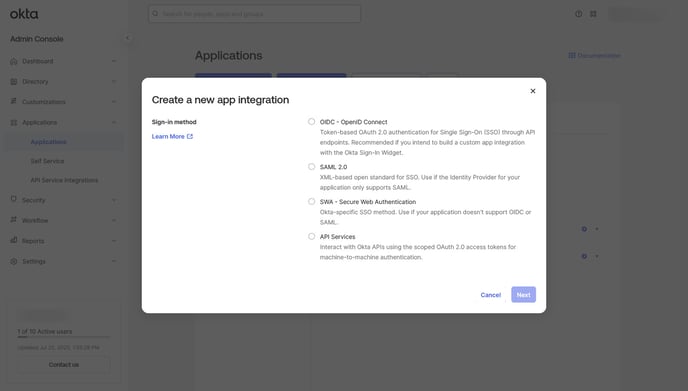Image resolution: width=688 pixels, height=391 pixels.
Task: Pick the API Services radio option
Action: (311, 236)
